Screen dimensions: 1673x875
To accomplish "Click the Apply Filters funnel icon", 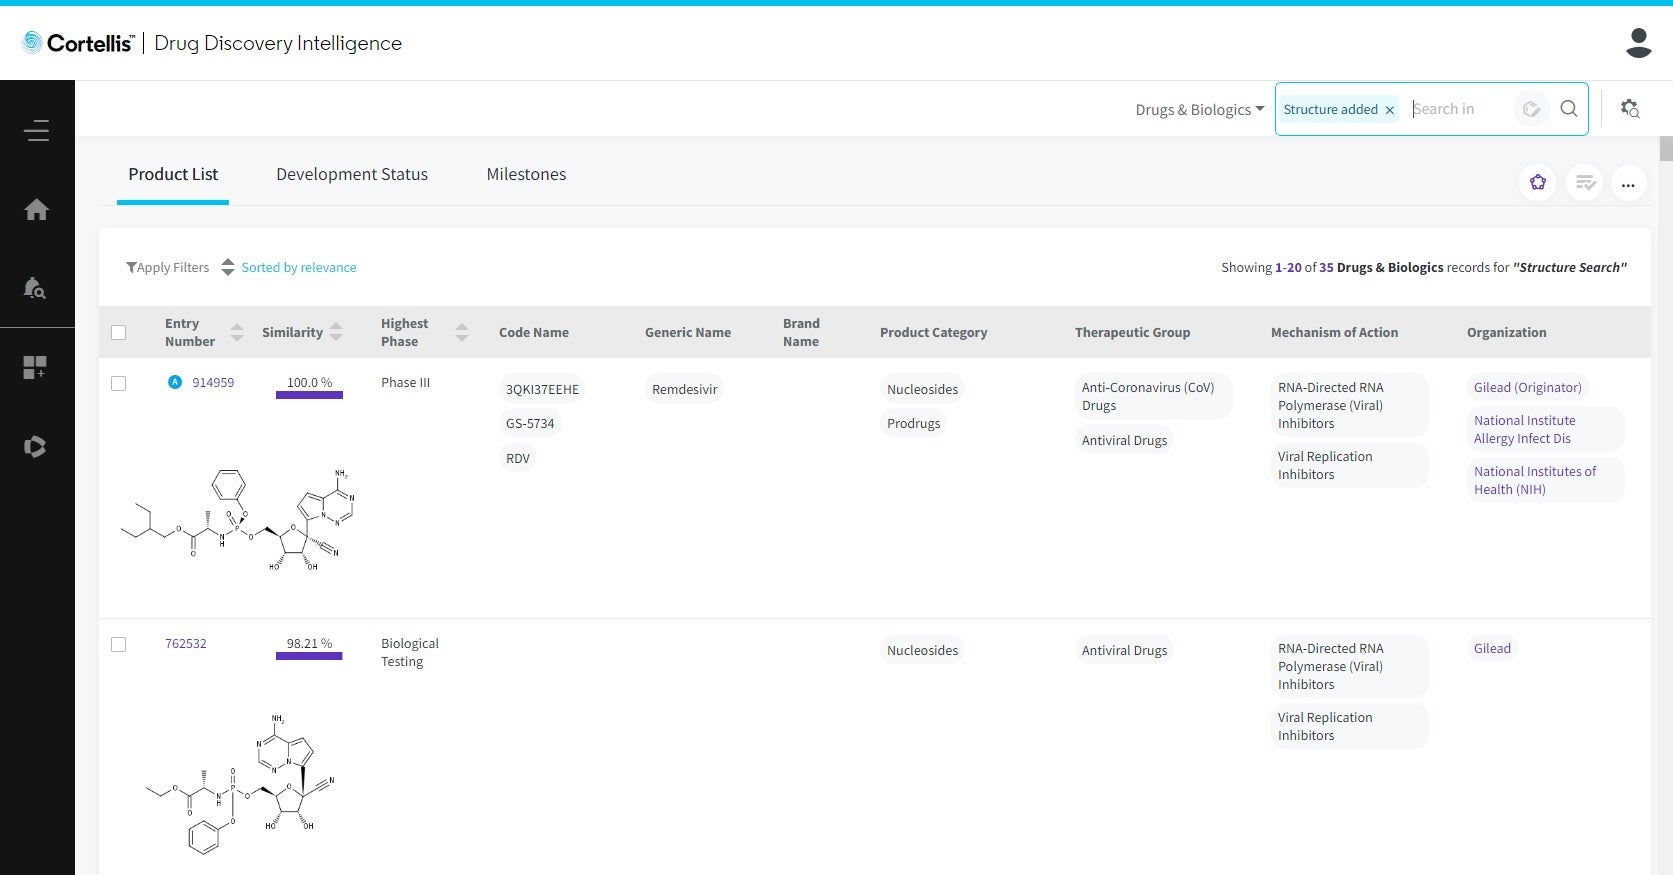I will click(131, 267).
